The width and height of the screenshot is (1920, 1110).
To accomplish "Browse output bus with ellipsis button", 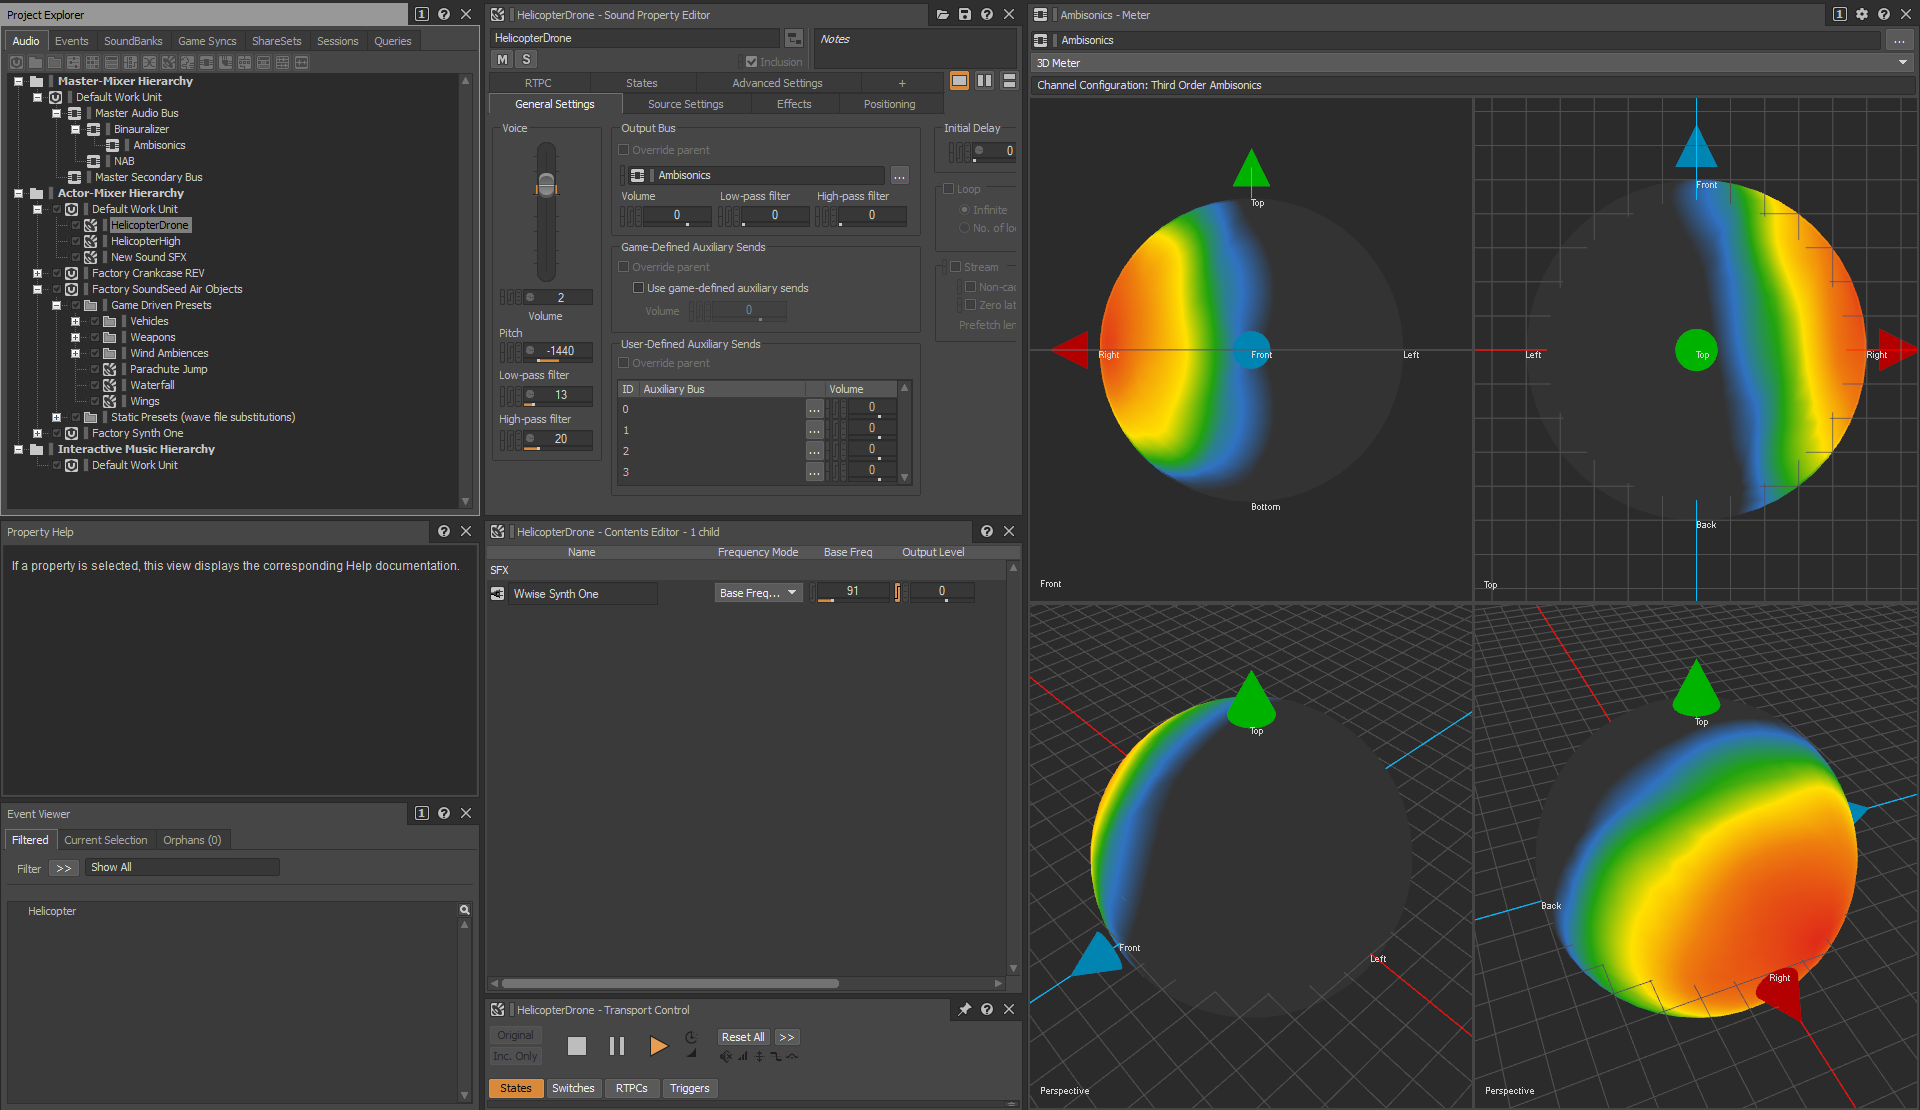I will coord(900,176).
